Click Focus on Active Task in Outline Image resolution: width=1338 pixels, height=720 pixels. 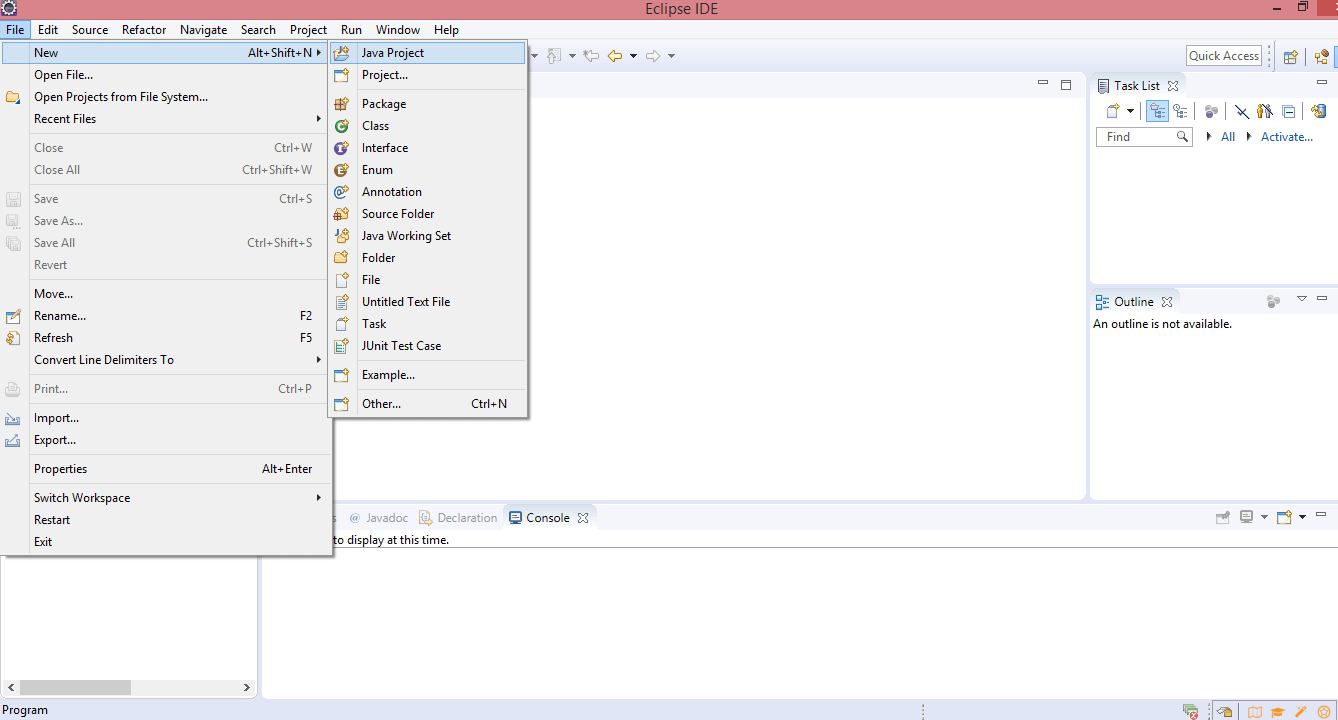pyautogui.click(x=1273, y=301)
